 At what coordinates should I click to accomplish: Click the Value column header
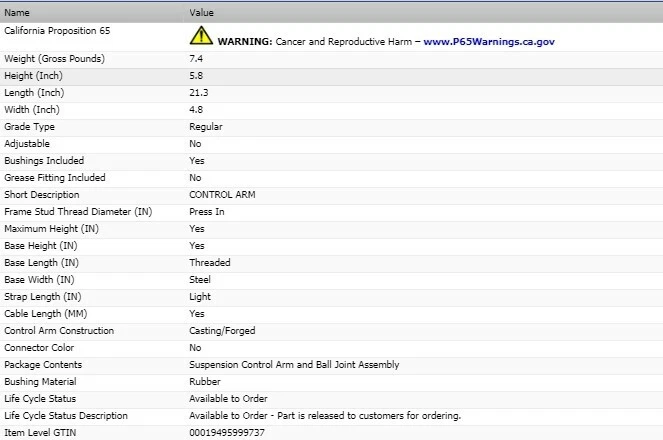point(201,13)
